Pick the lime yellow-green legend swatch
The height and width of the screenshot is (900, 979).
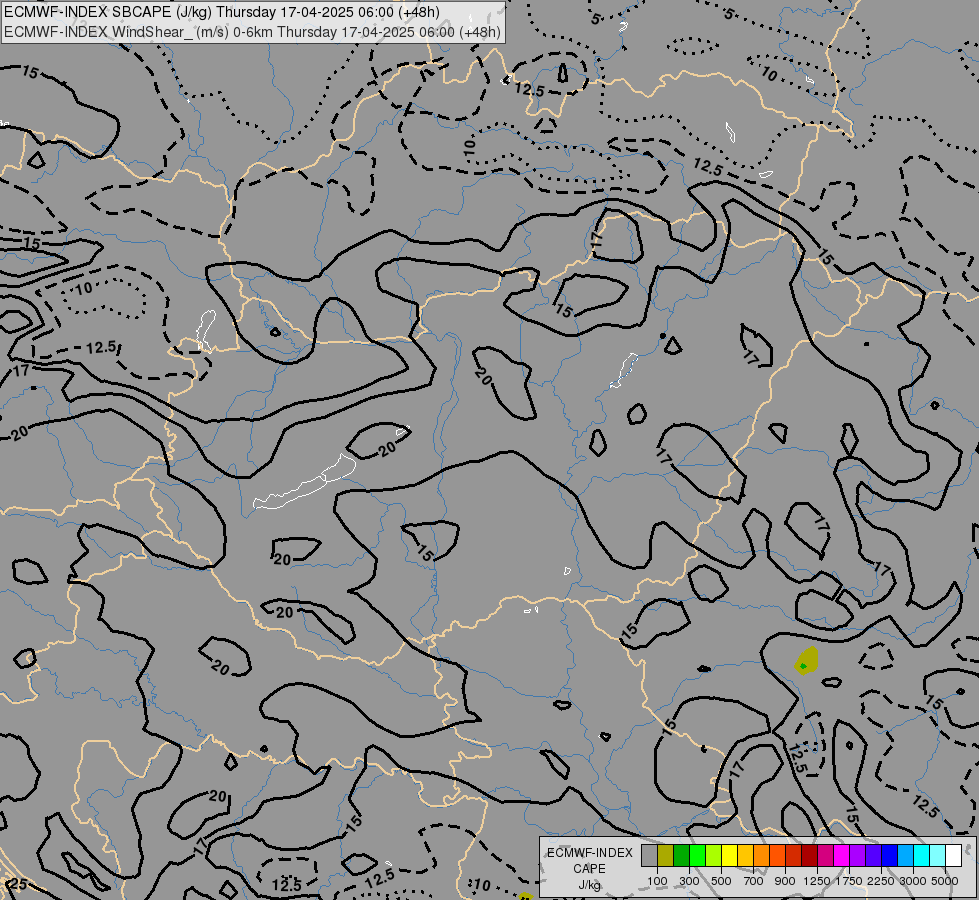(x=714, y=855)
